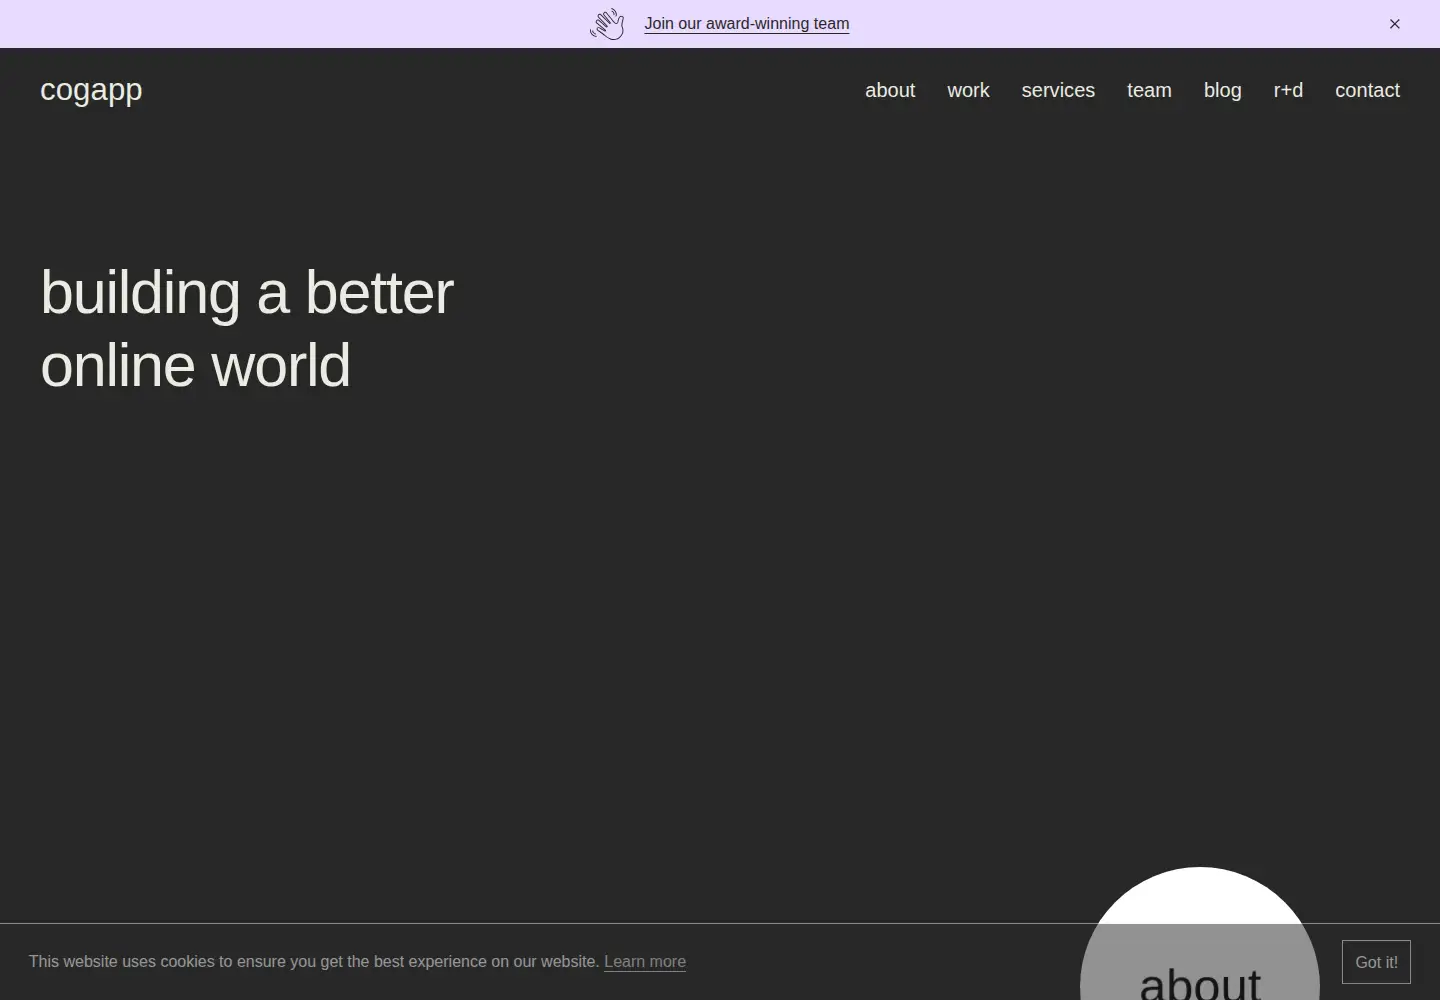Follow the 'Learn more' cookie link
The height and width of the screenshot is (1000, 1440).
[x=645, y=962]
